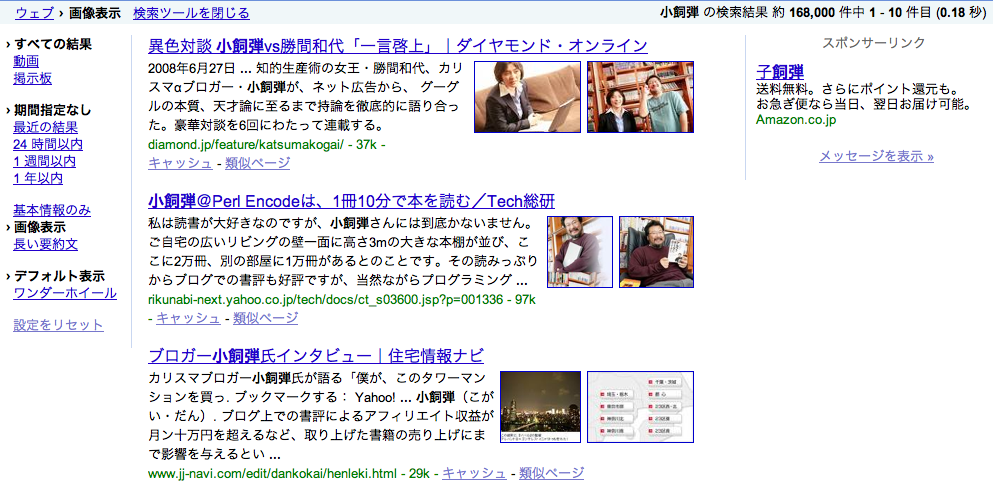This screenshot has height=481, width=993.
Task: Click the 期間指定なし heading
Action: pyautogui.click(x=53, y=111)
